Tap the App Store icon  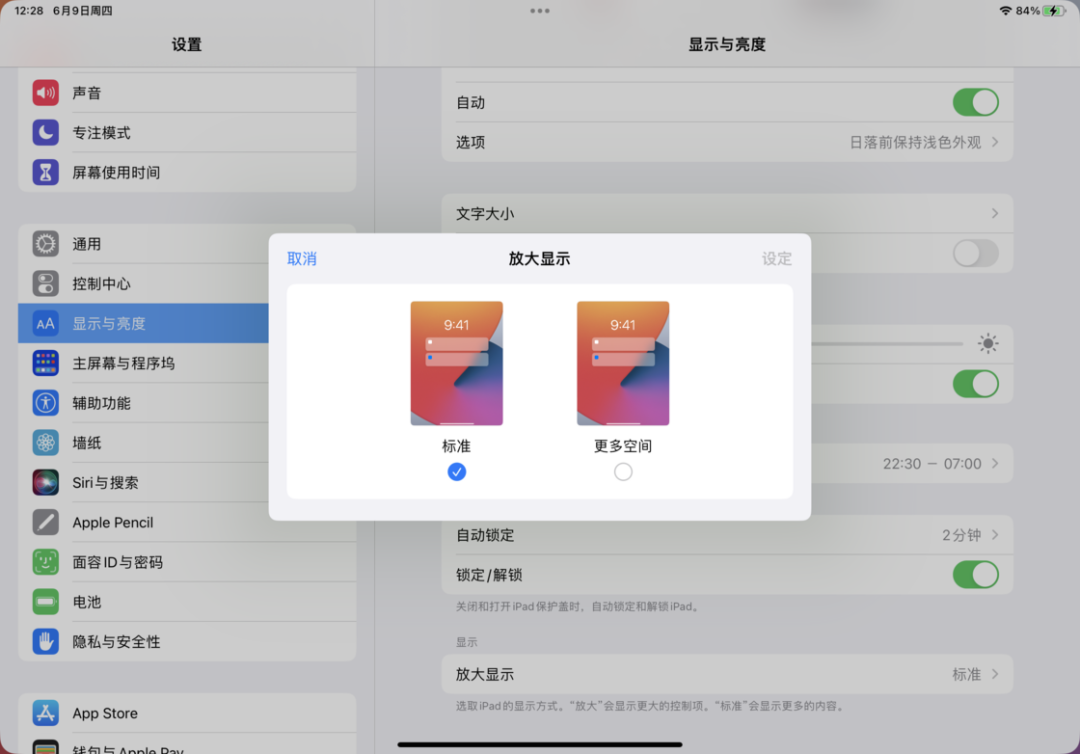click(x=45, y=713)
